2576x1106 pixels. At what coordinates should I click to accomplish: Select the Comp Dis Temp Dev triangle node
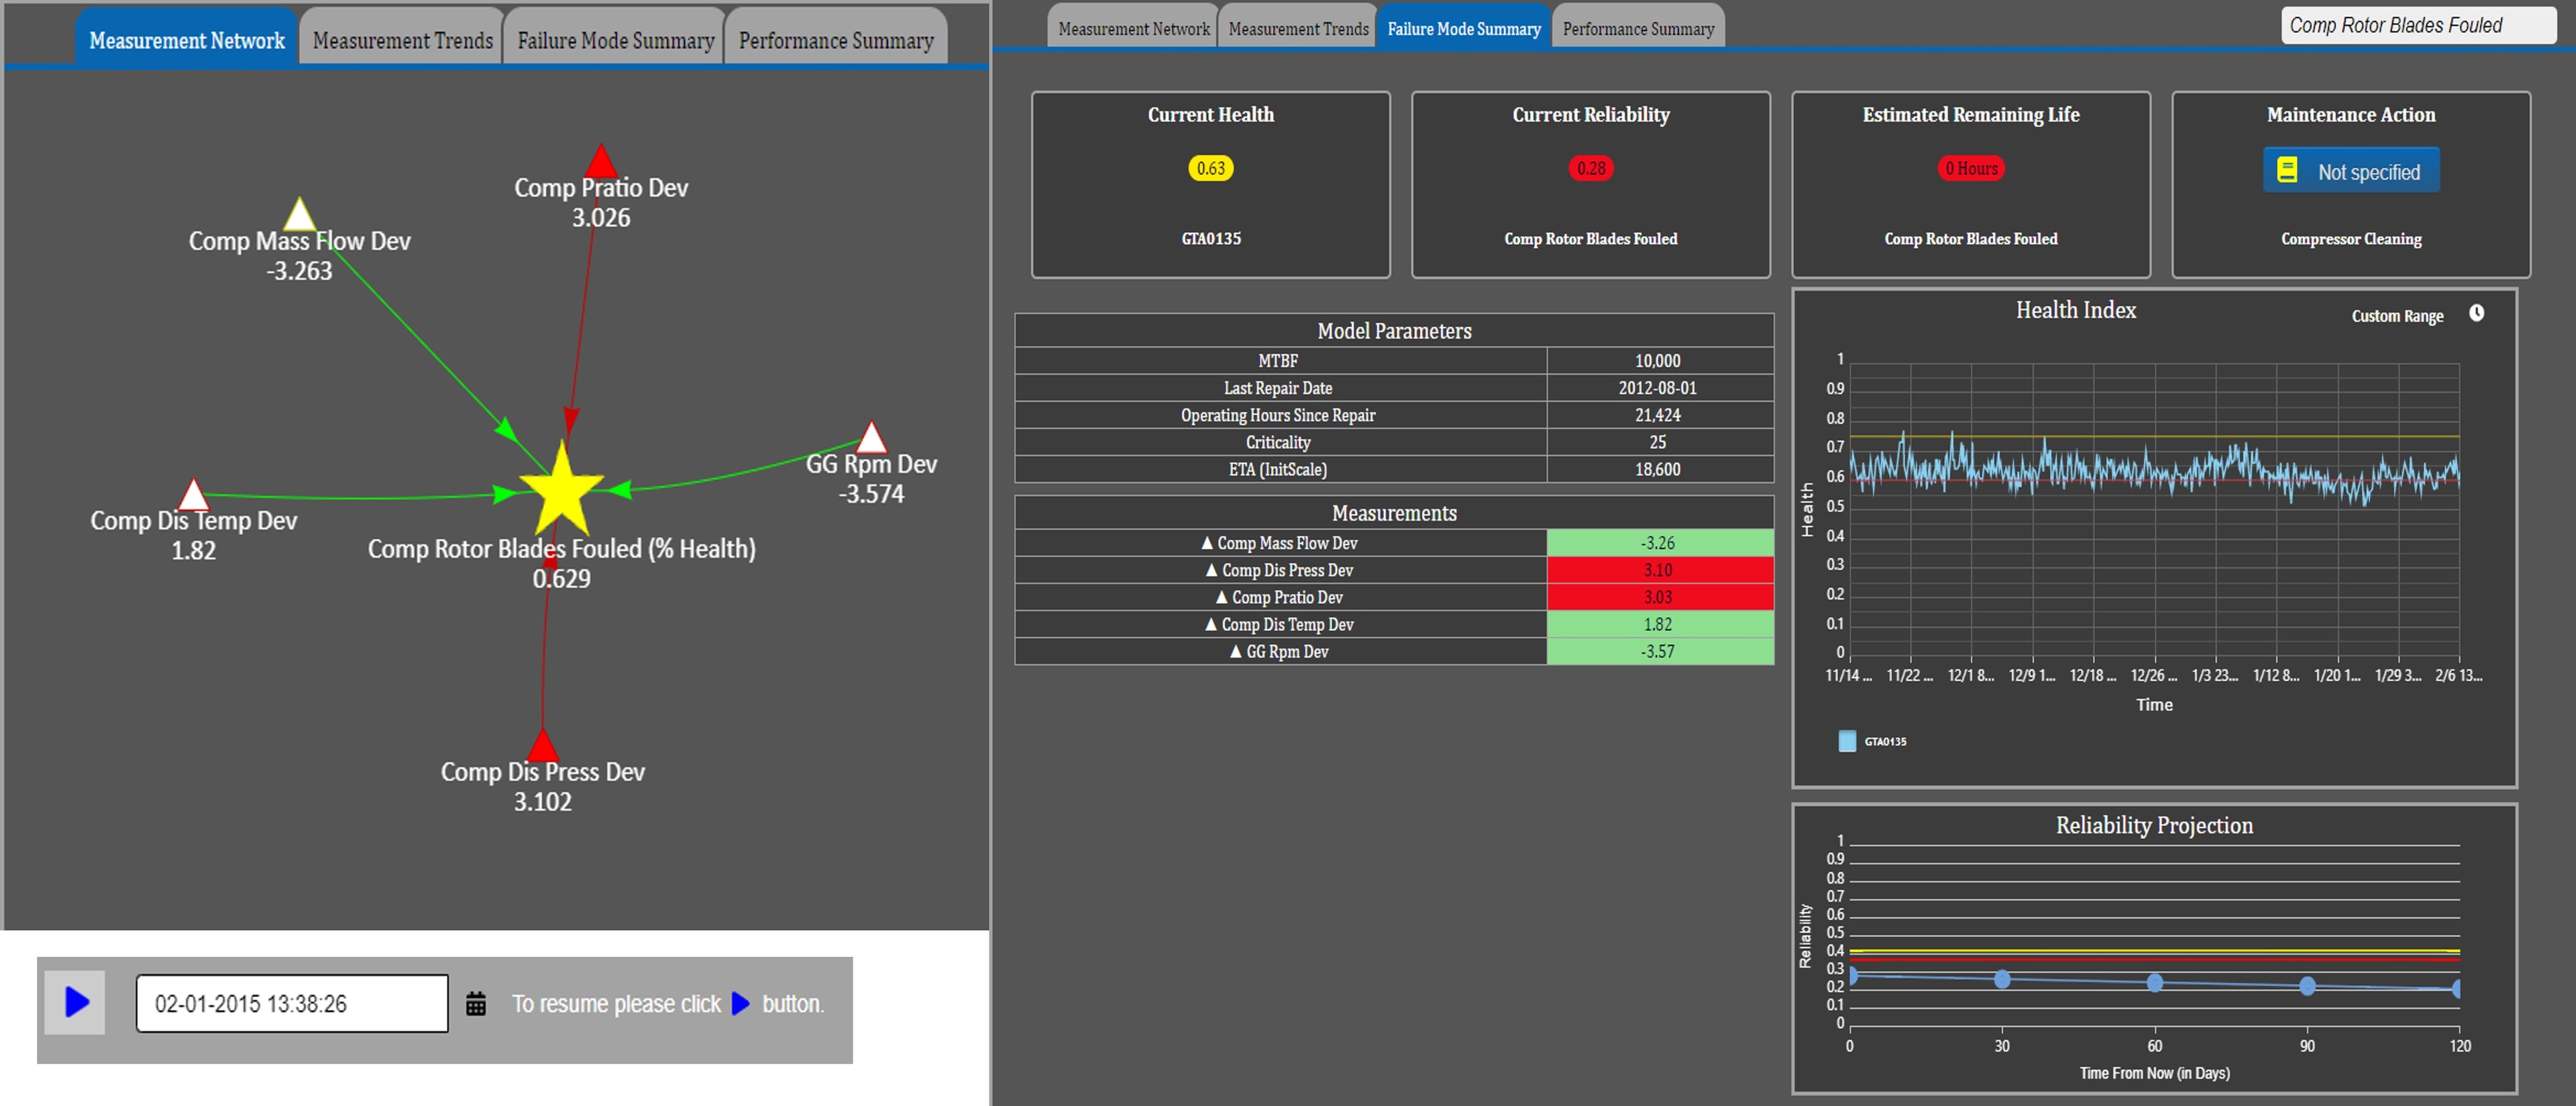(x=193, y=494)
